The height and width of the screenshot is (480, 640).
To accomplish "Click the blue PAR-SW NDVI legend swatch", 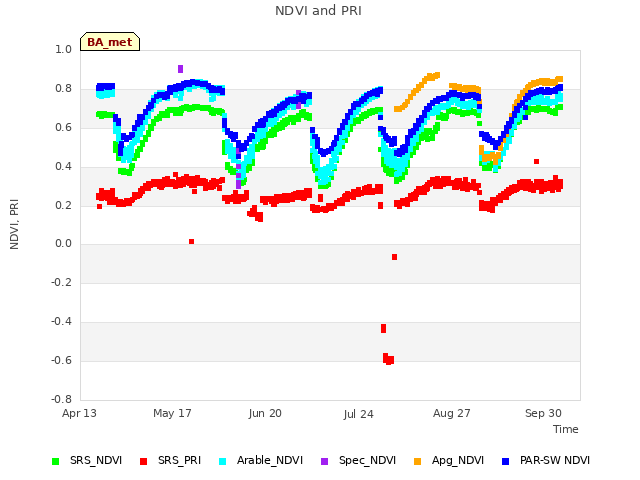I will (505, 461).
